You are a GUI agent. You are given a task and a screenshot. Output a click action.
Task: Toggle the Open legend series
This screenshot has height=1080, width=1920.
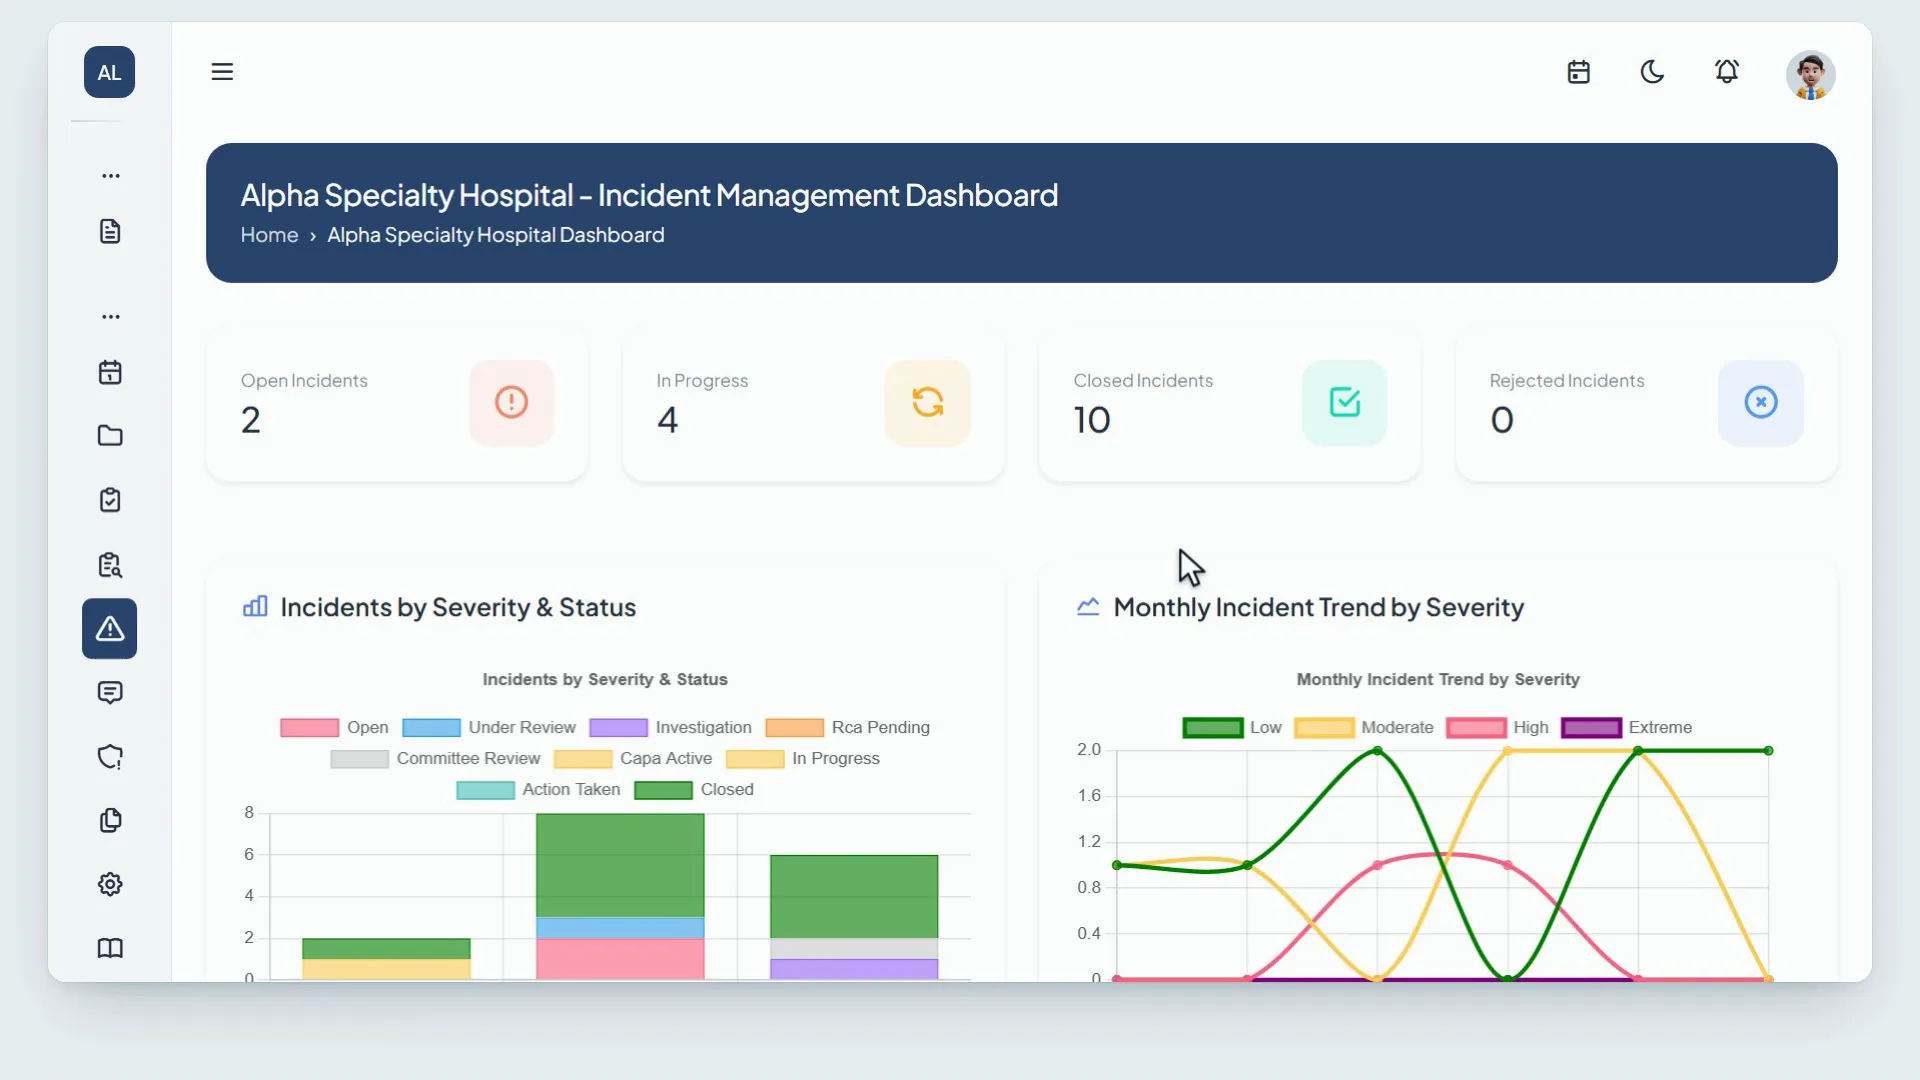[x=335, y=728]
